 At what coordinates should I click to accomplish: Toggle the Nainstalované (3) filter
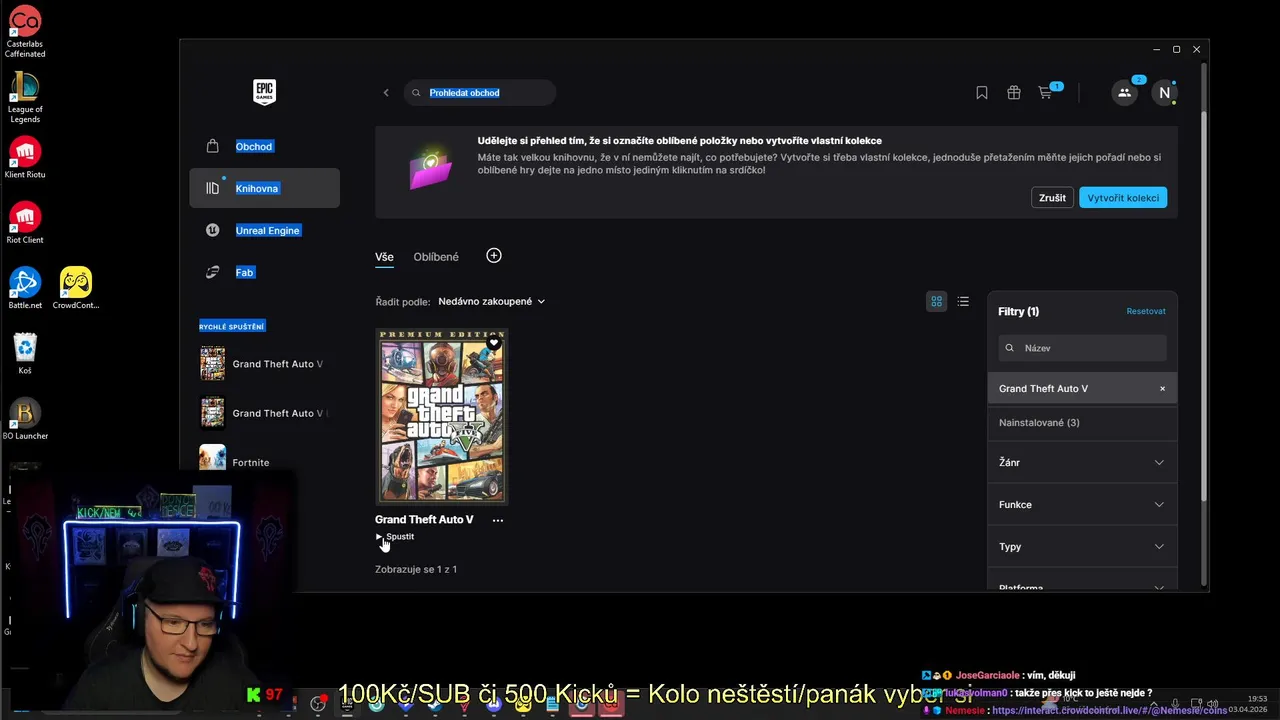click(1082, 423)
